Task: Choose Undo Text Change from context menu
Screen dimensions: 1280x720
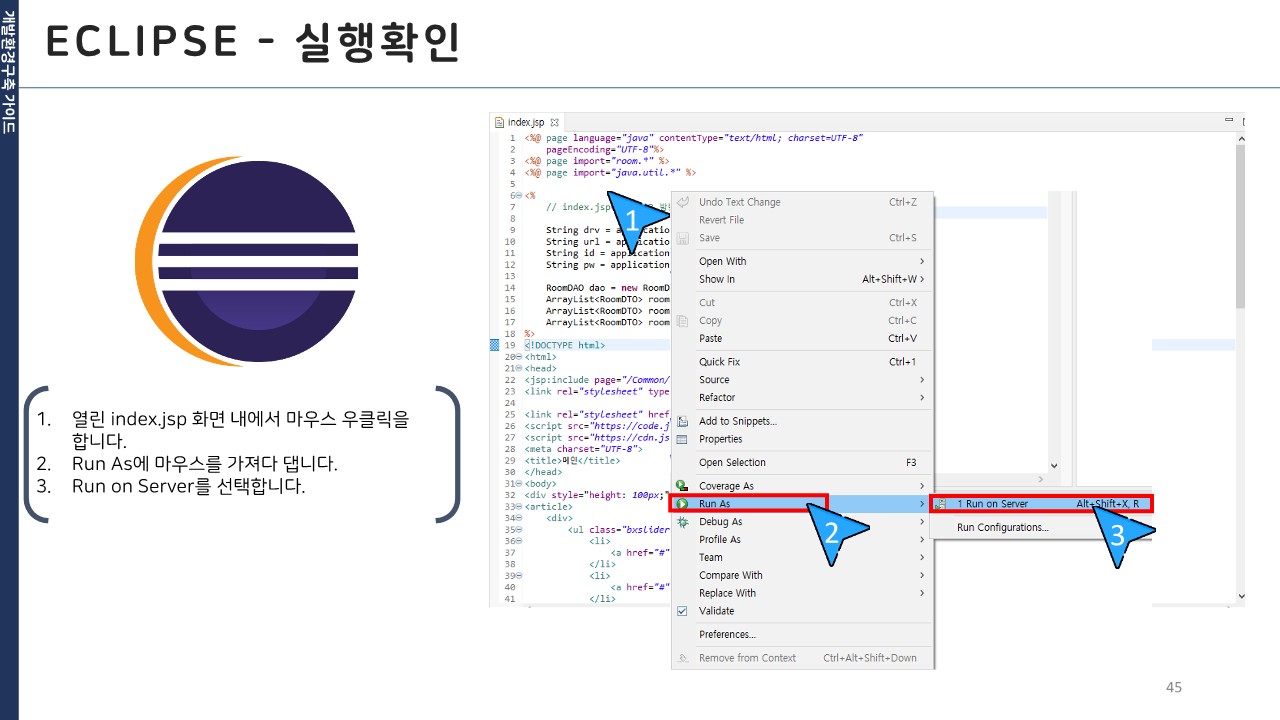Action: tap(801, 202)
